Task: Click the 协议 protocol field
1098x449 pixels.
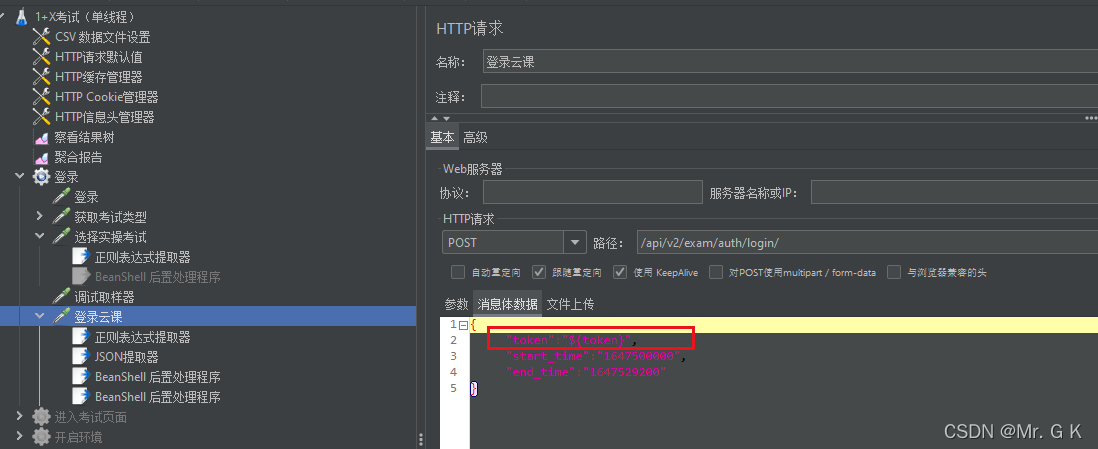Action: point(592,192)
